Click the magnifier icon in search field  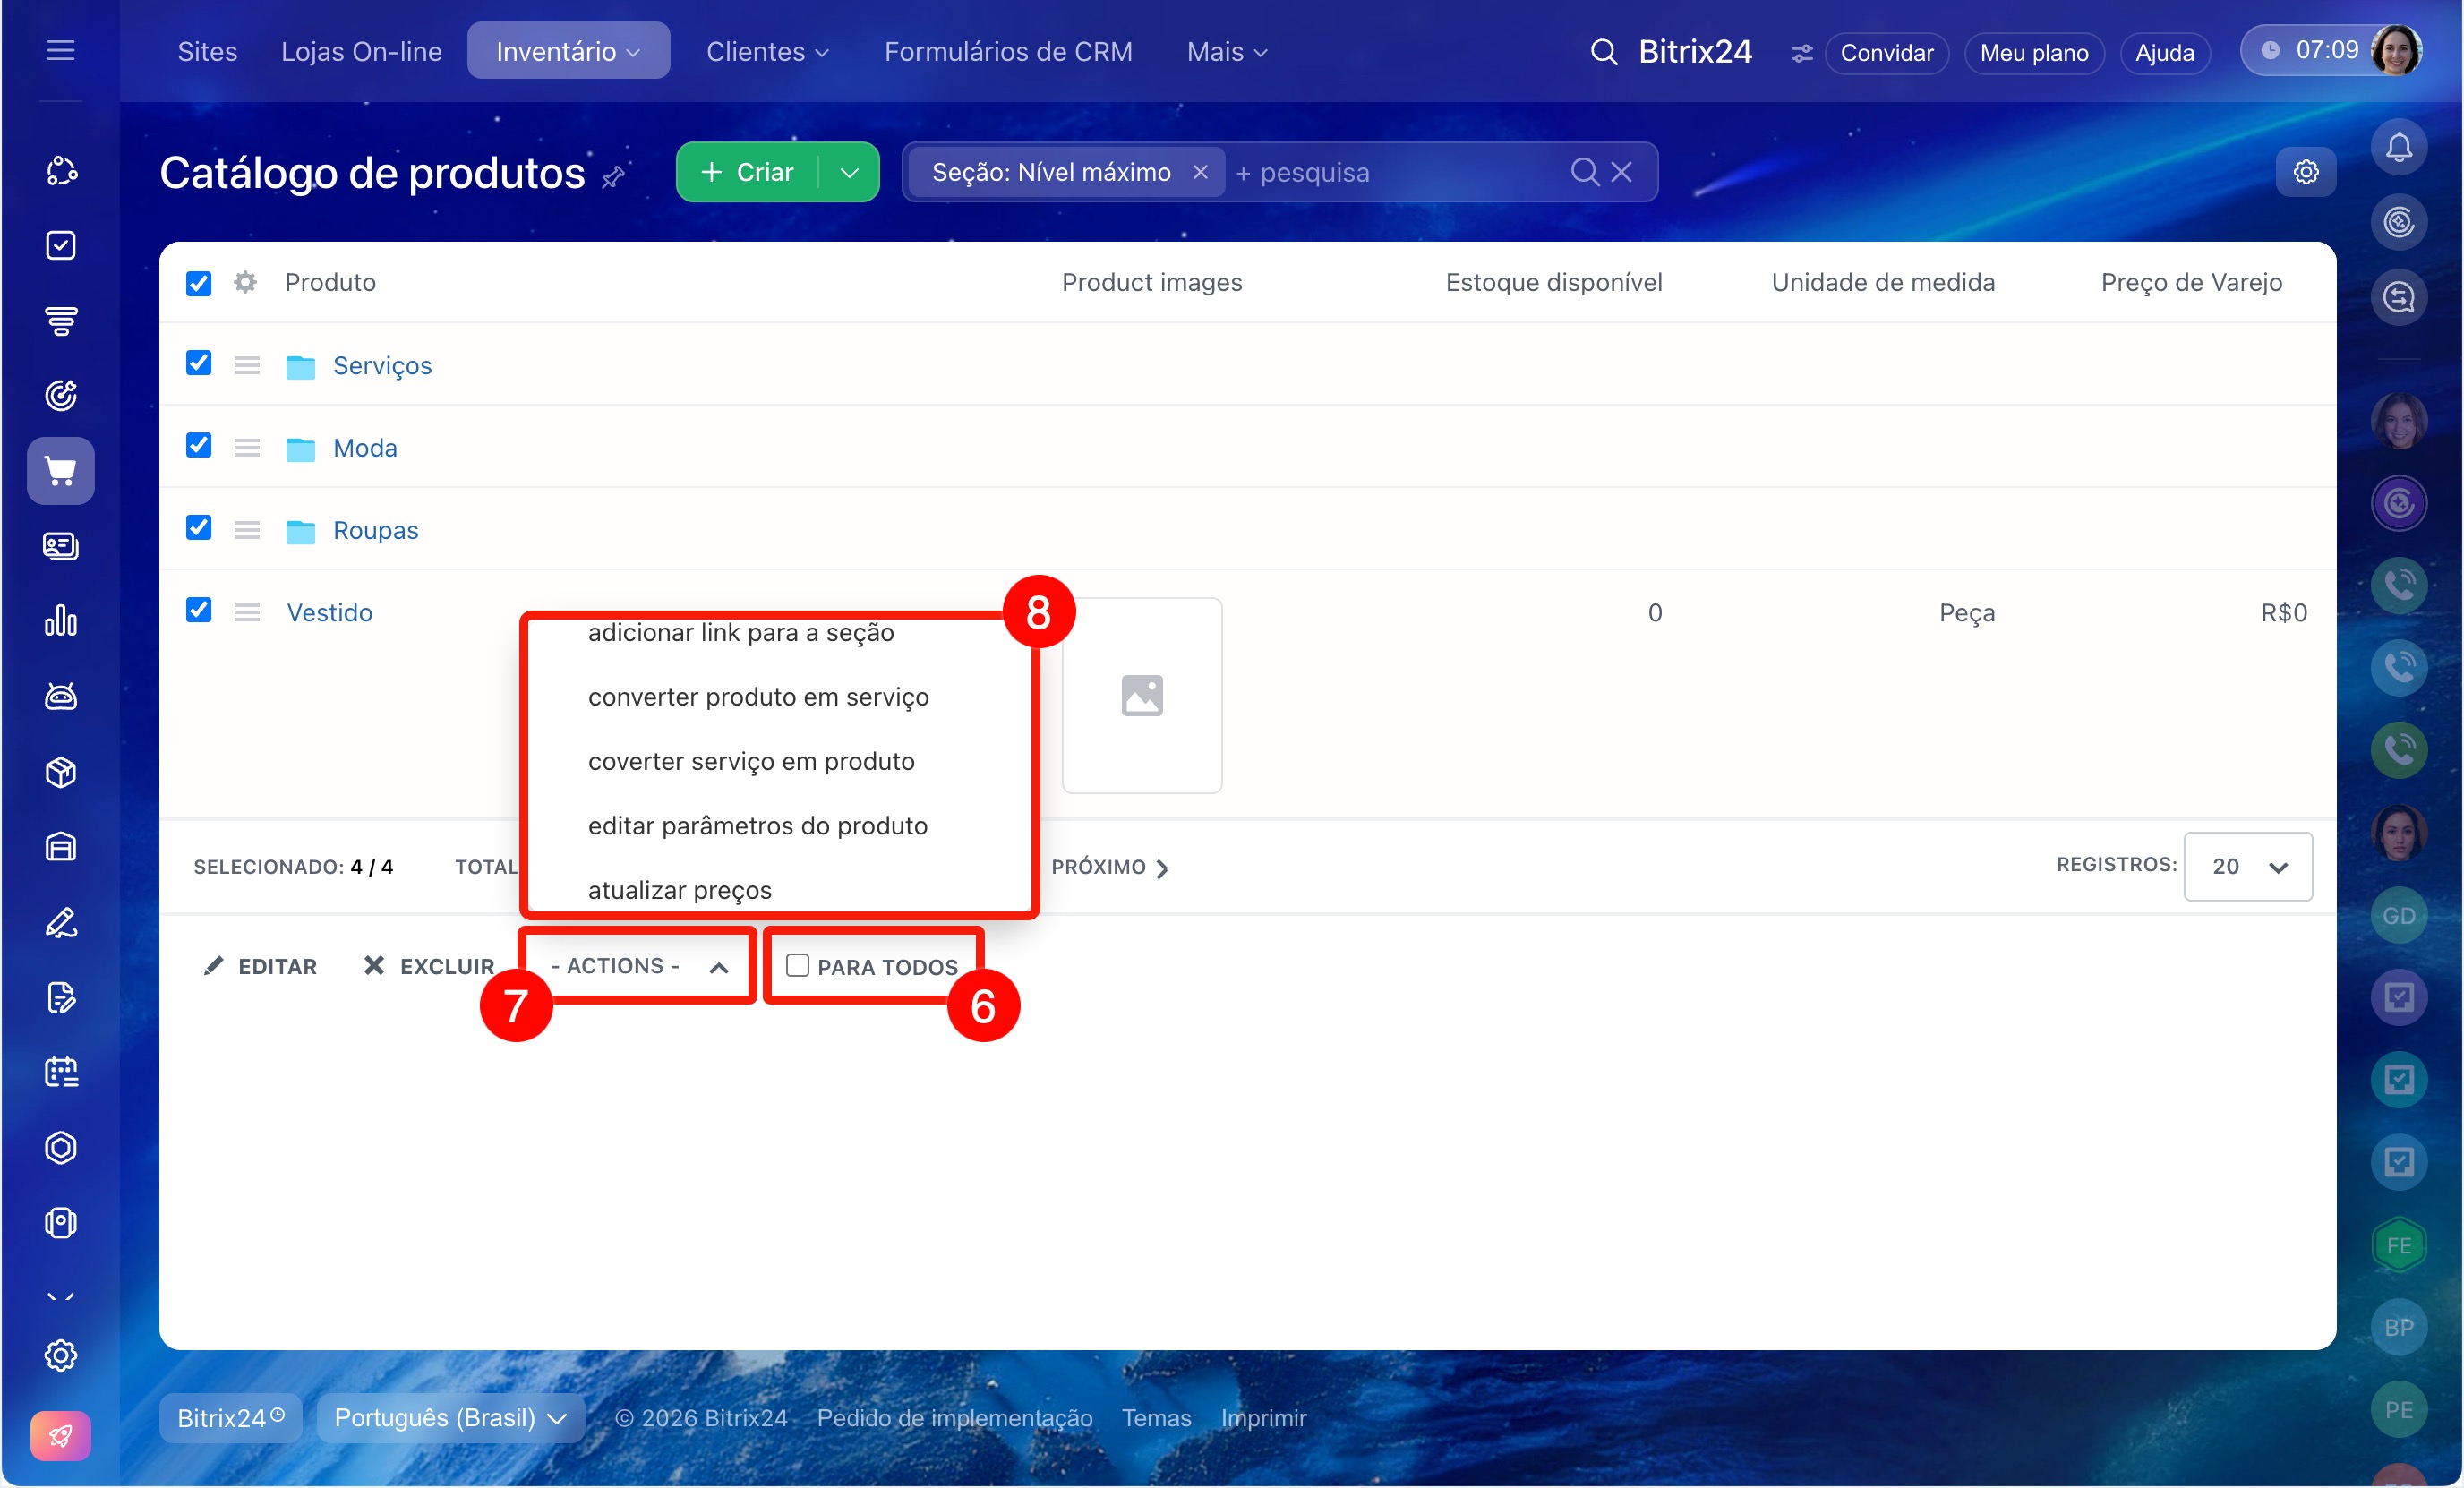[1584, 172]
